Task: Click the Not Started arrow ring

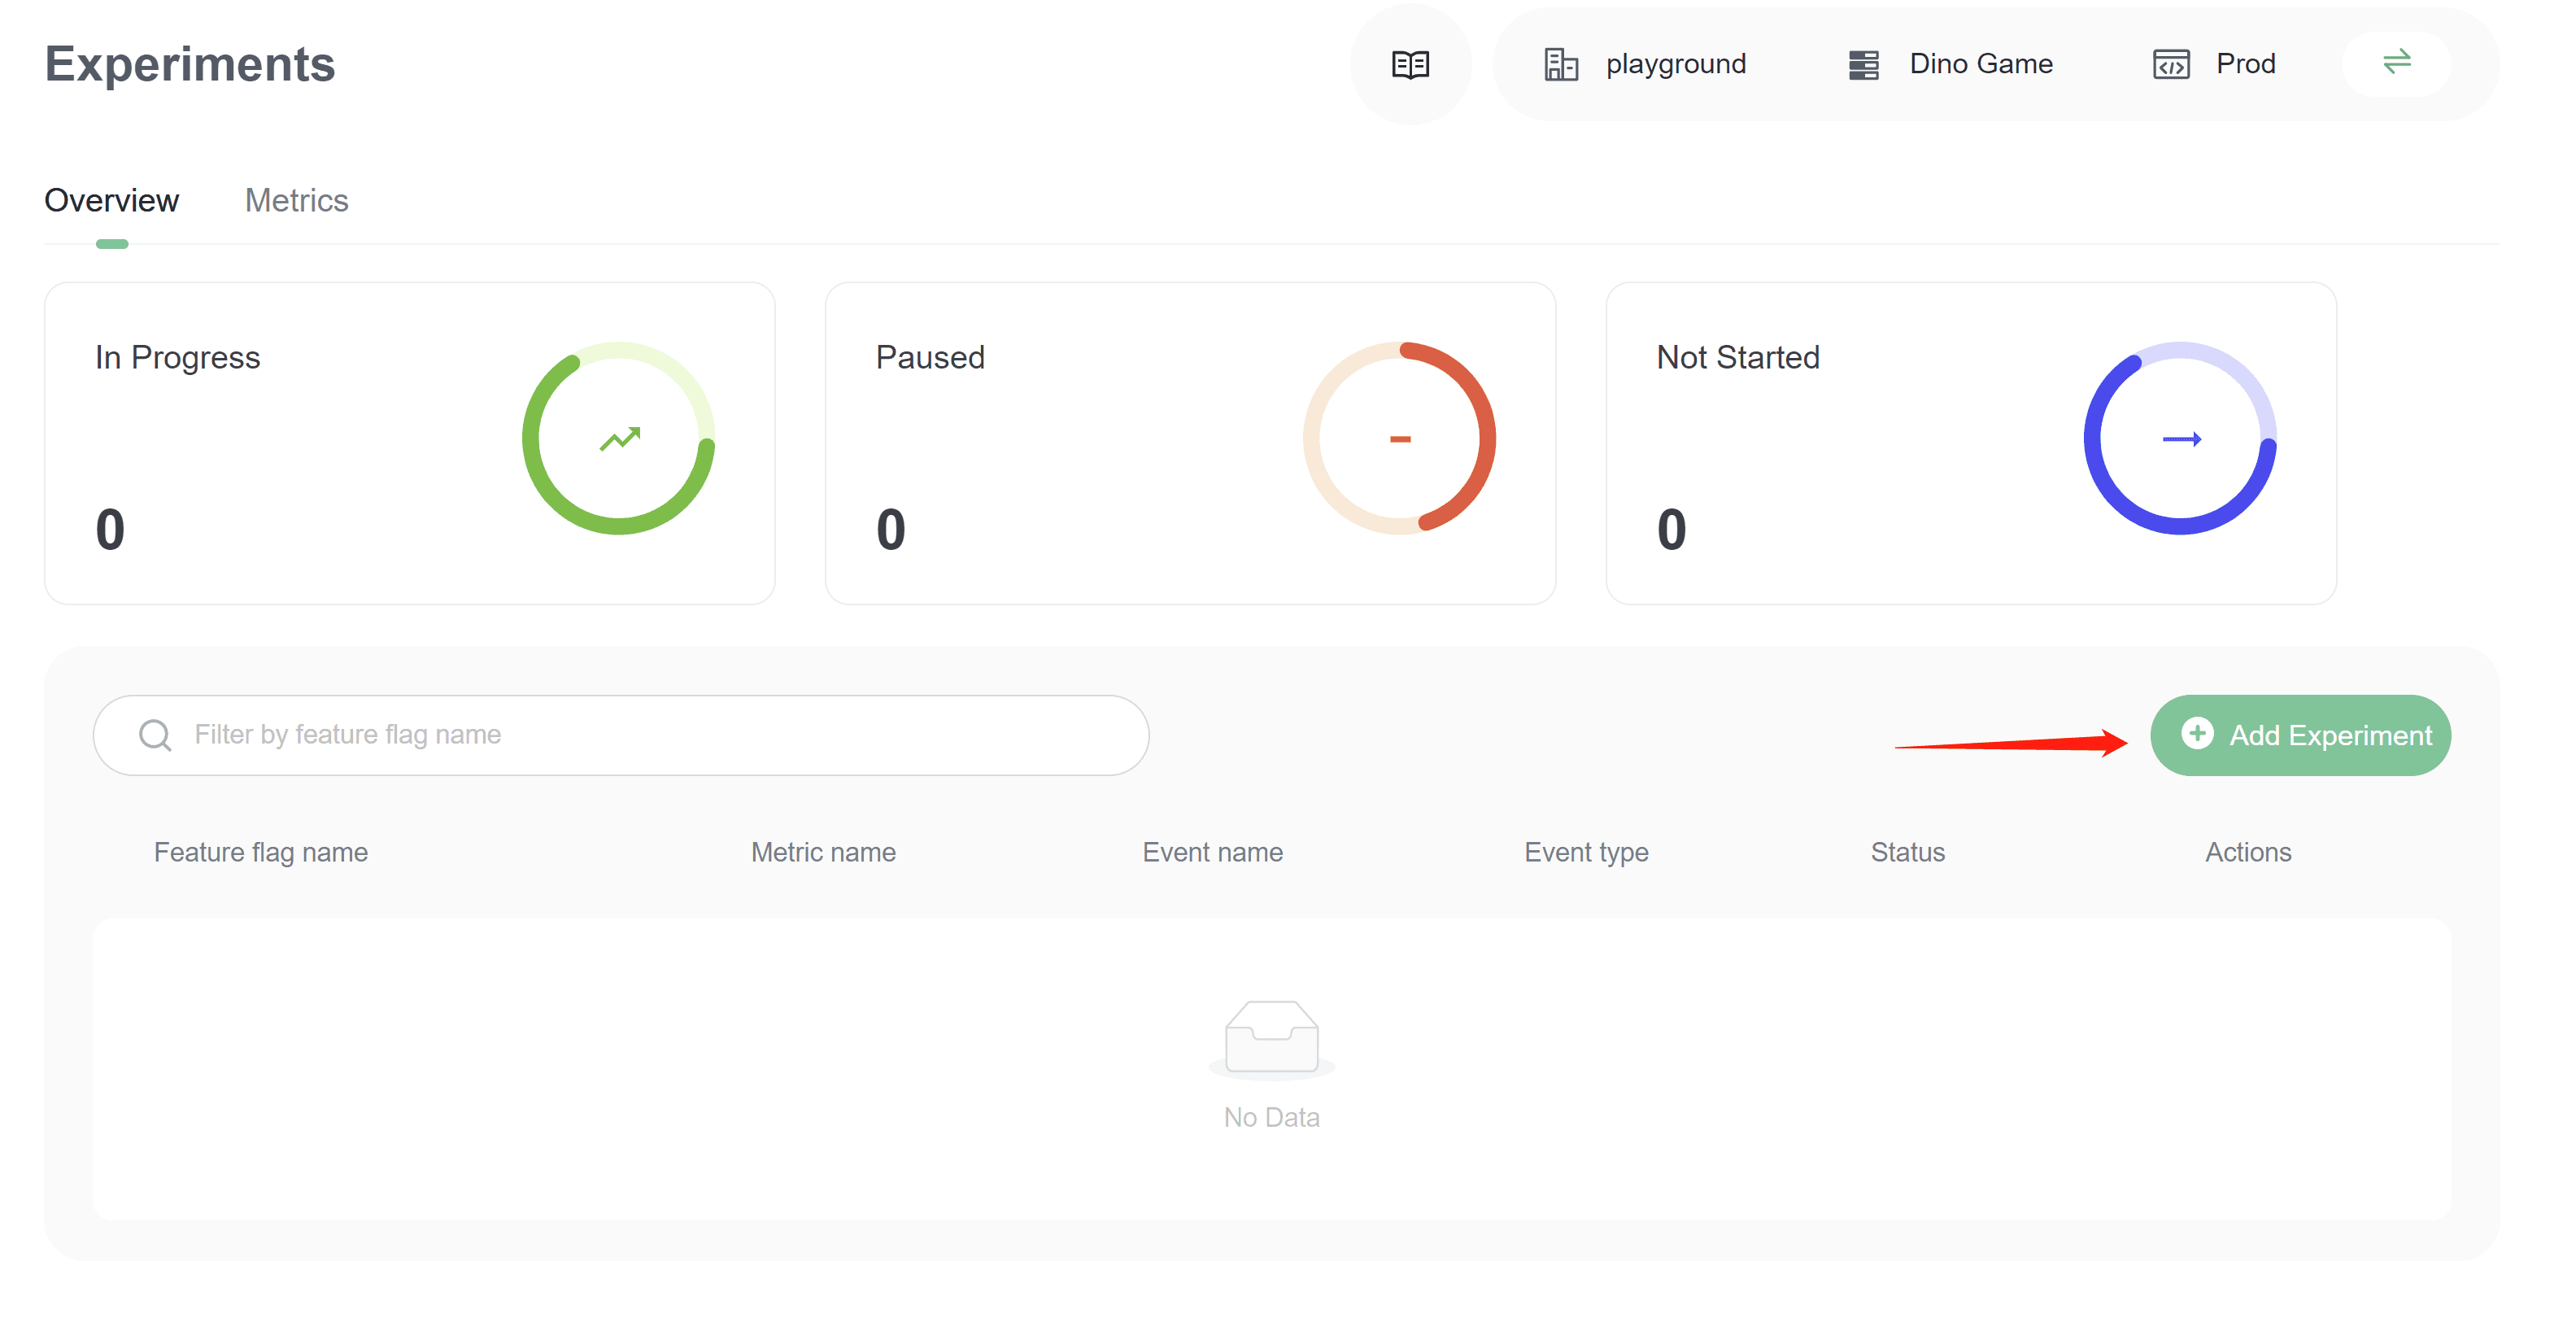Action: click(2180, 438)
